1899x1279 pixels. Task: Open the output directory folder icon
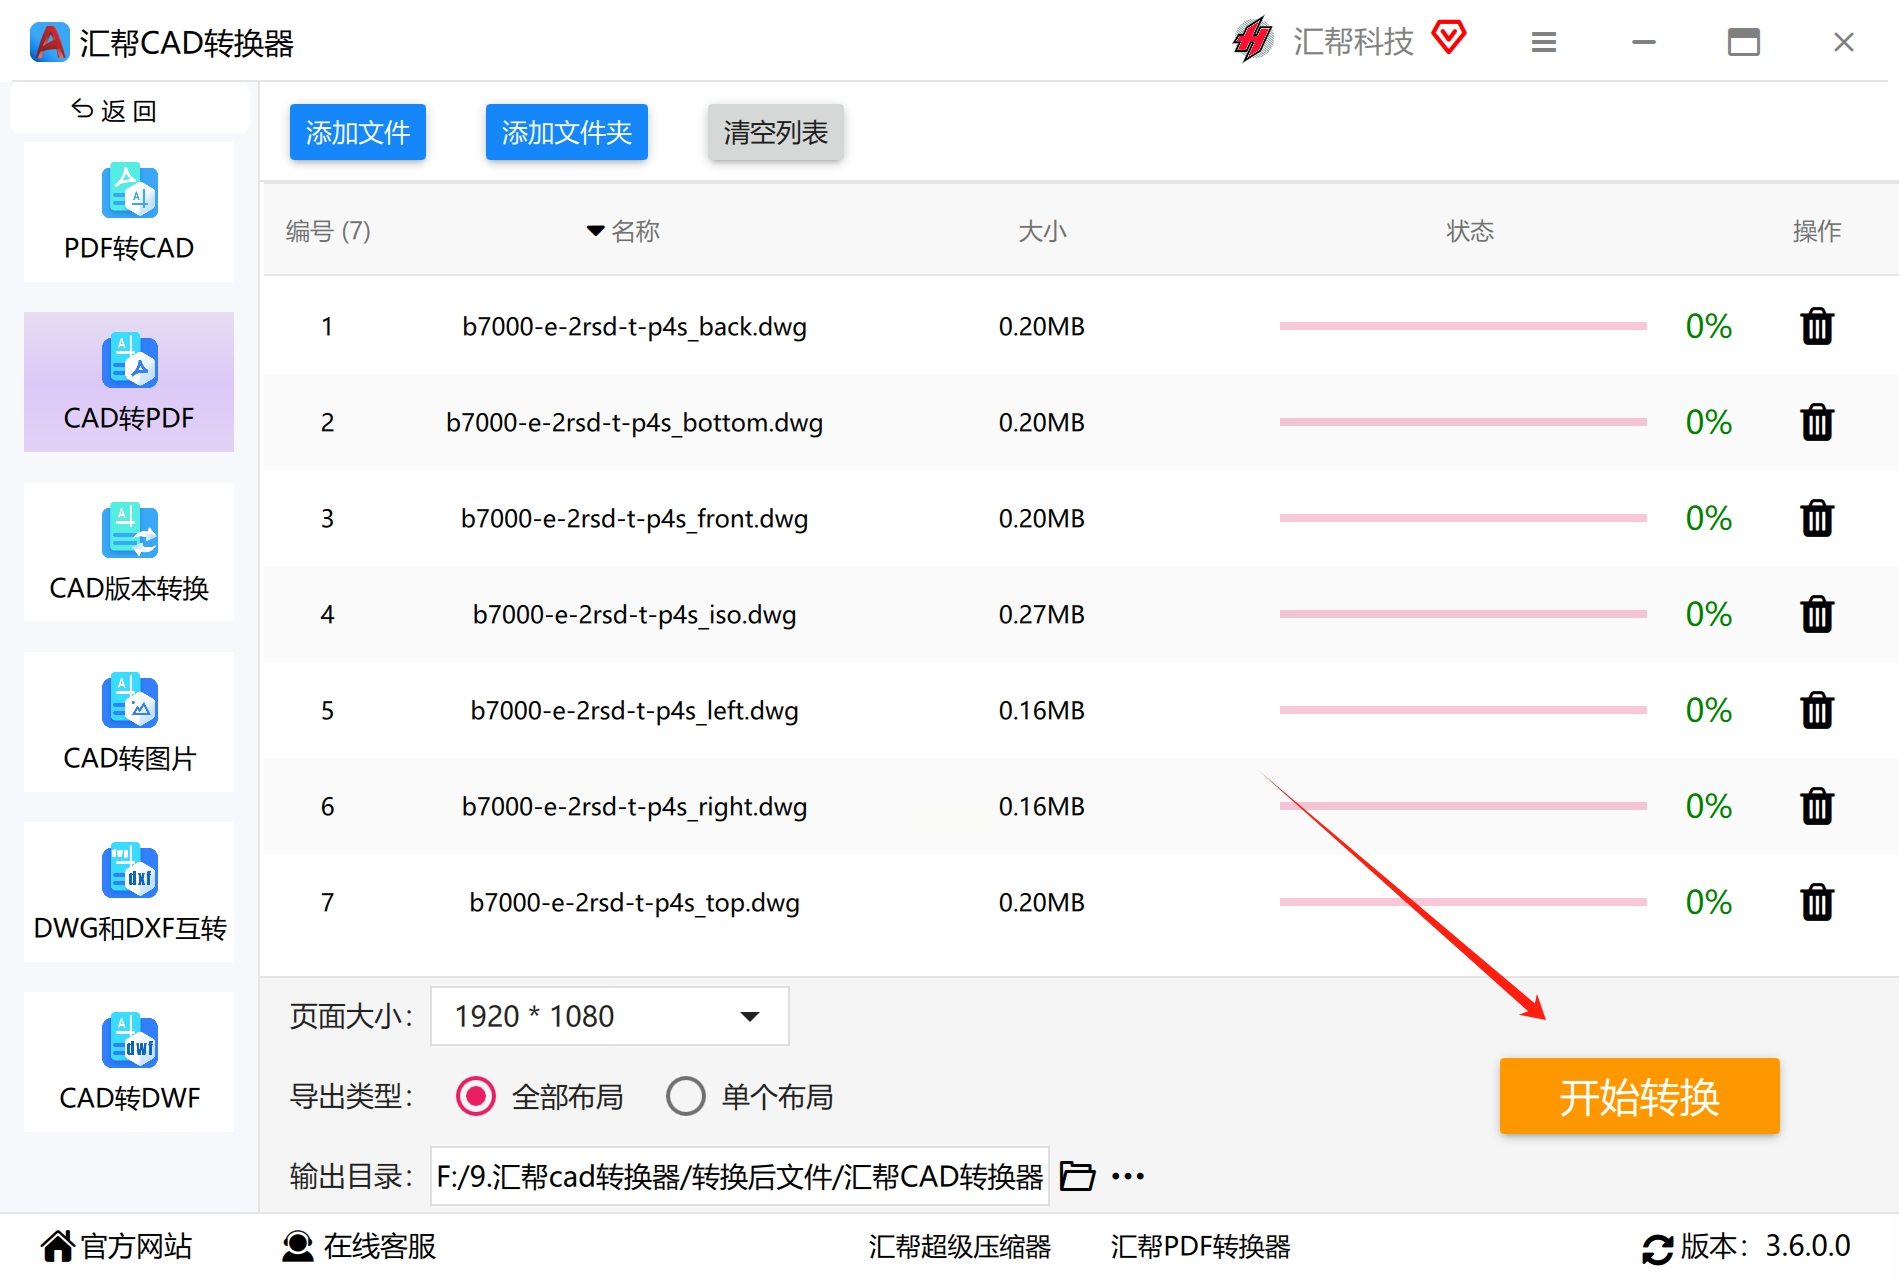[1077, 1176]
